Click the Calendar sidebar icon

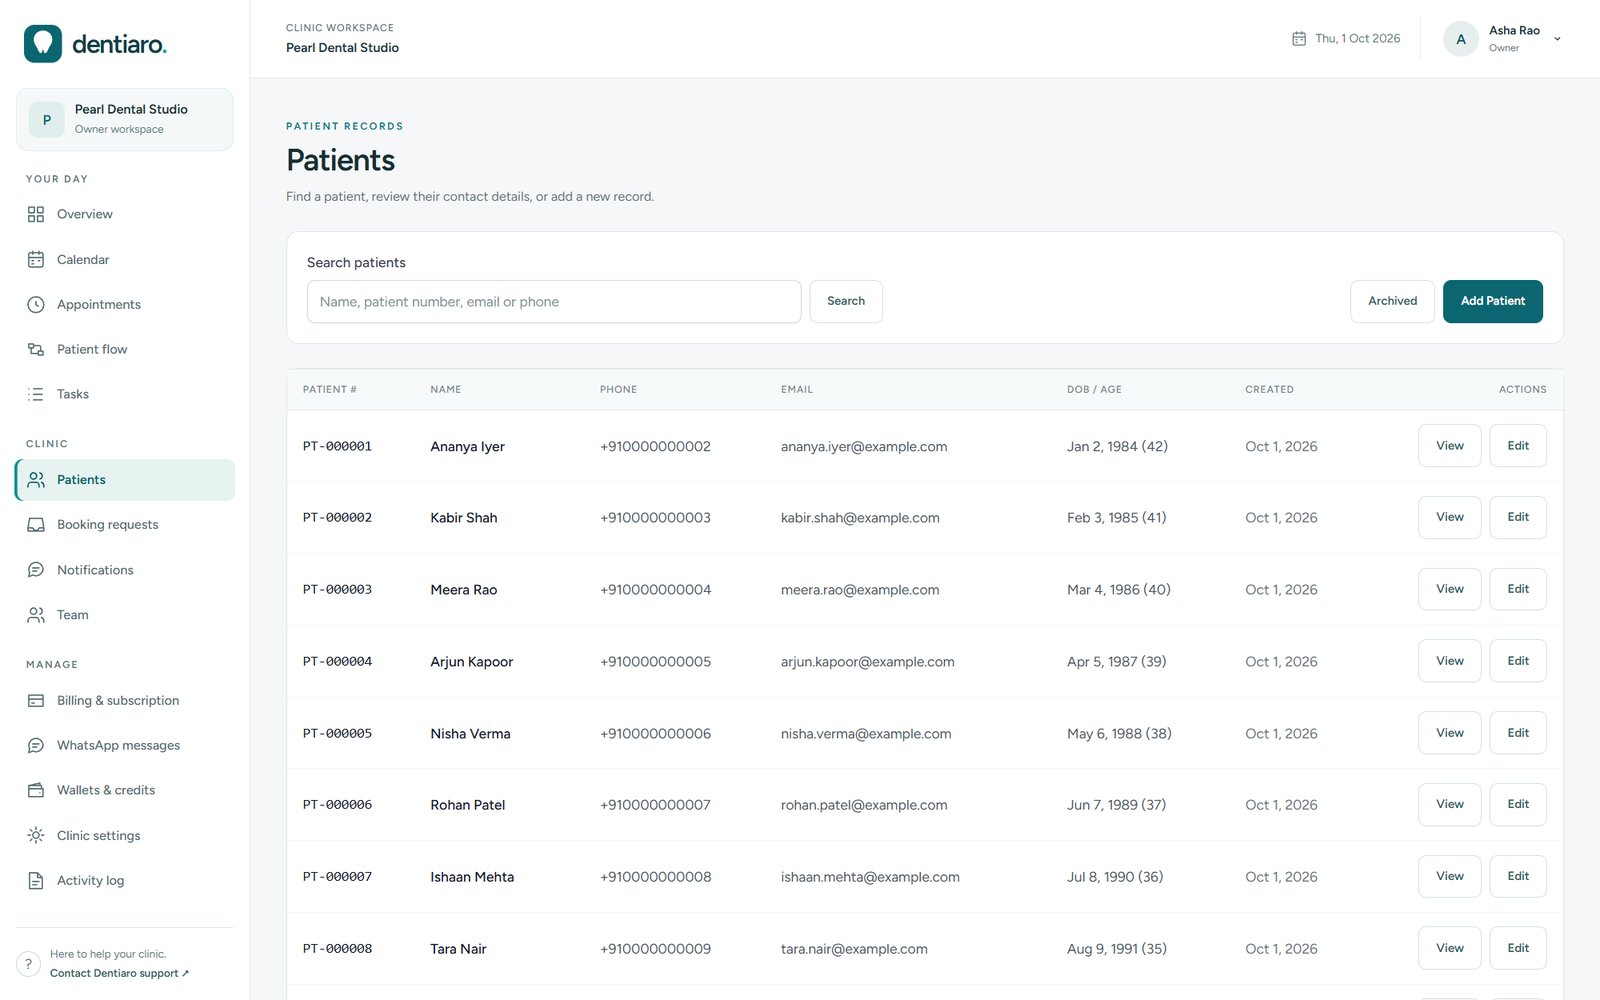[x=36, y=259]
